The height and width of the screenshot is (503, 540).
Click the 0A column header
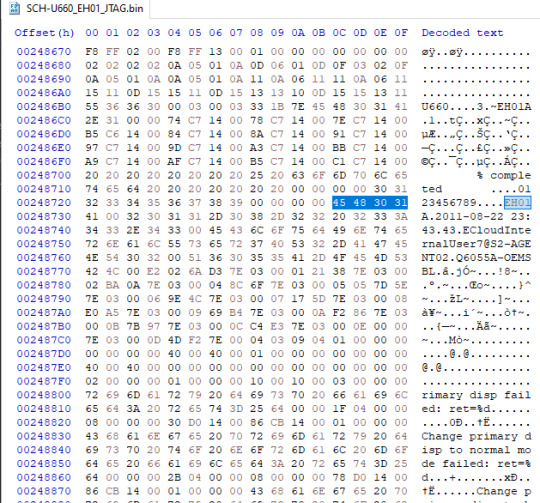pyautogui.click(x=298, y=33)
